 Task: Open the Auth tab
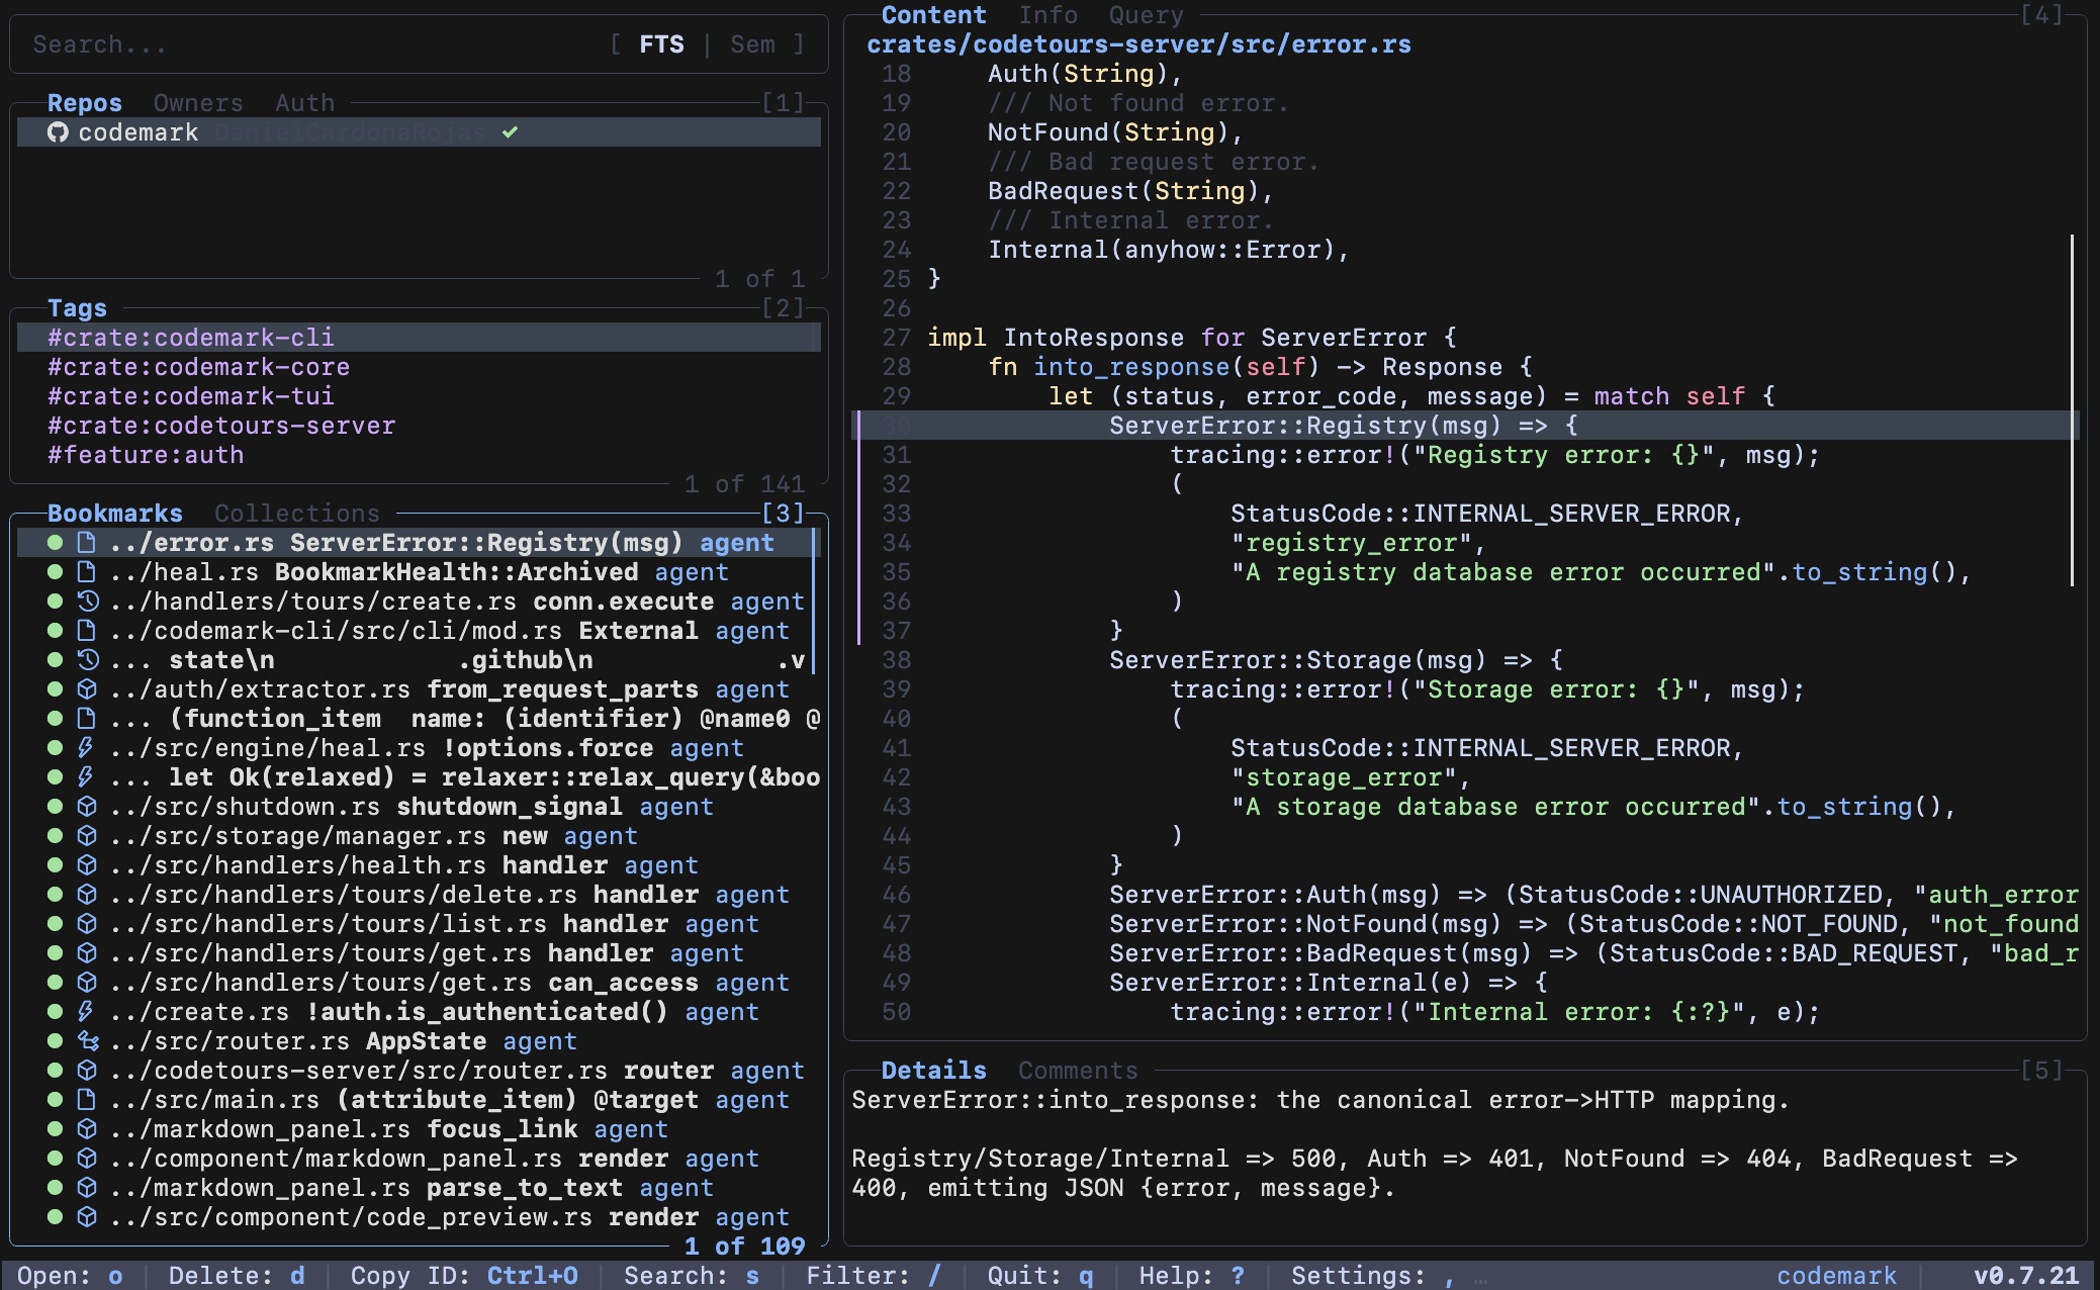tap(305, 103)
